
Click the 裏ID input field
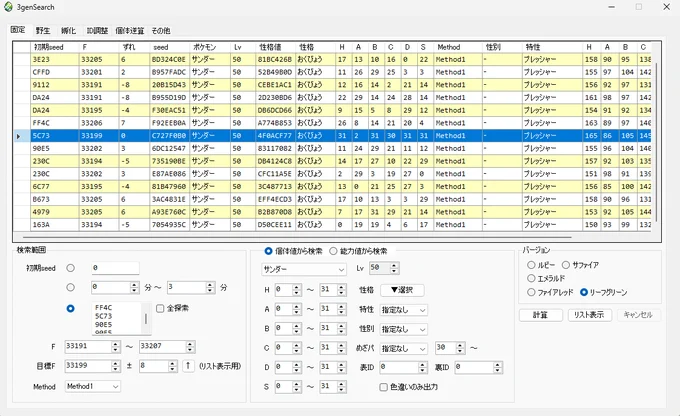click(479, 367)
